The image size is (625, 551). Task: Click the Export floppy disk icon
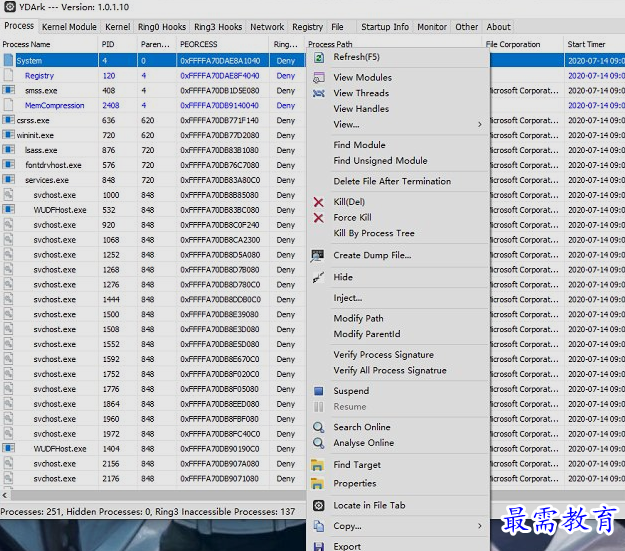318,546
